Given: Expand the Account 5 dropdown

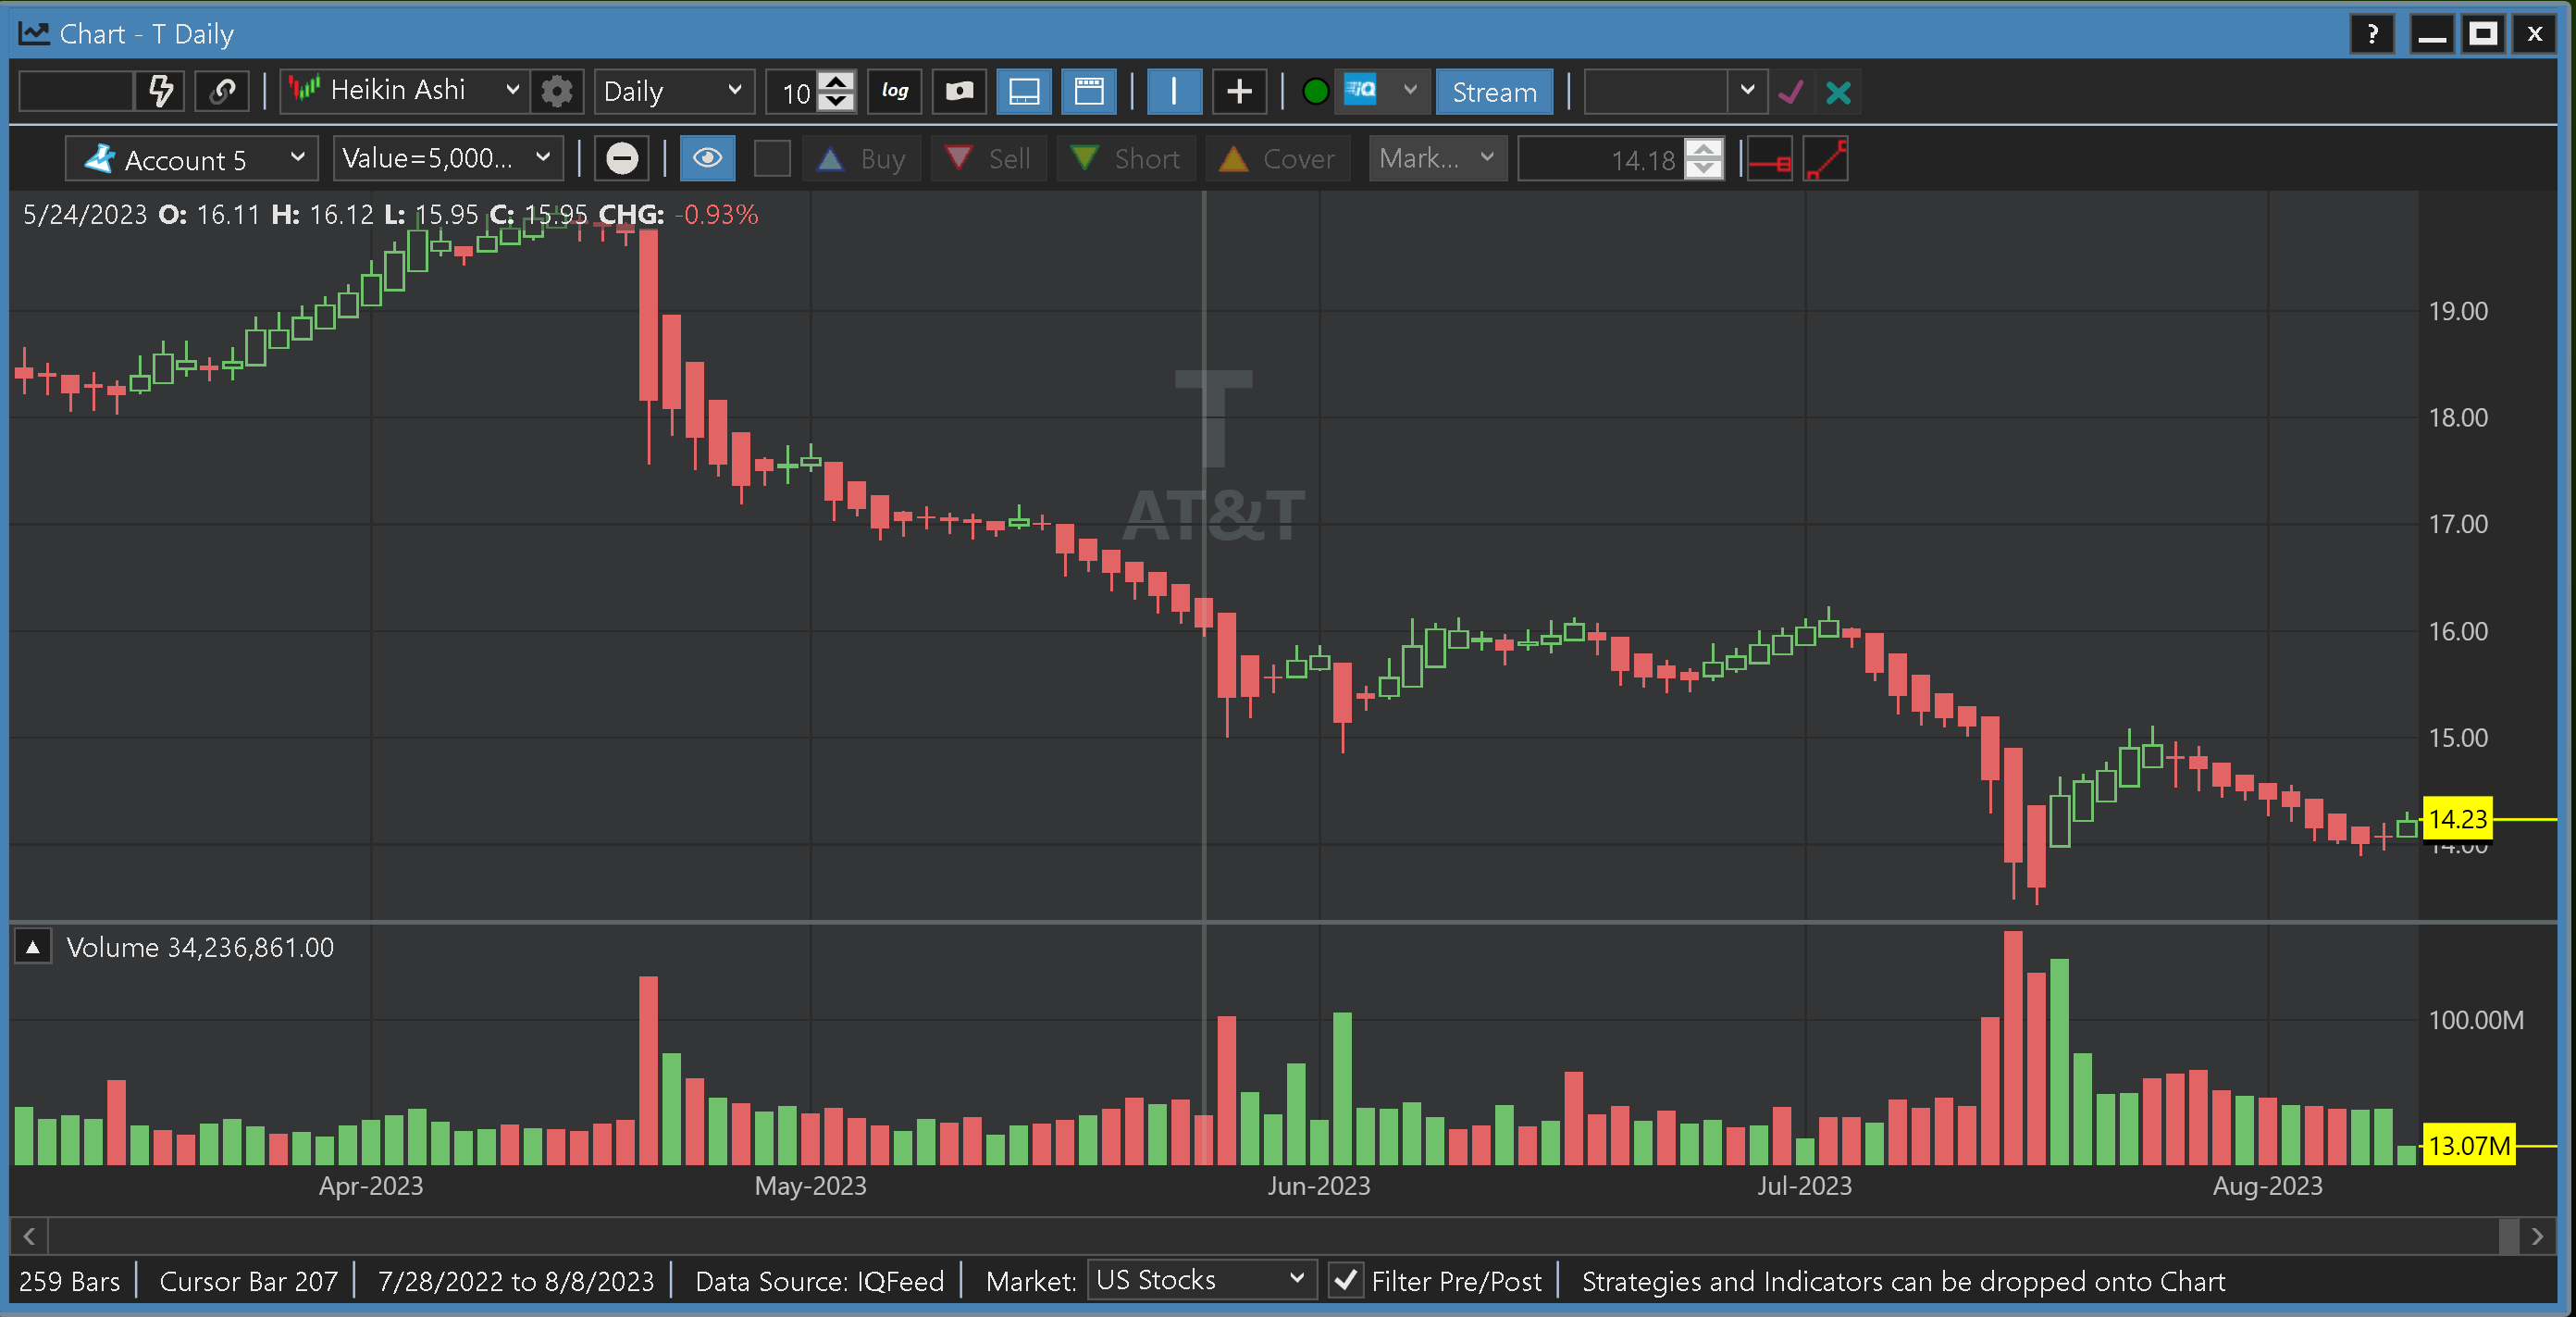Looking at the screenshot, I should click(x=192, y=159).
